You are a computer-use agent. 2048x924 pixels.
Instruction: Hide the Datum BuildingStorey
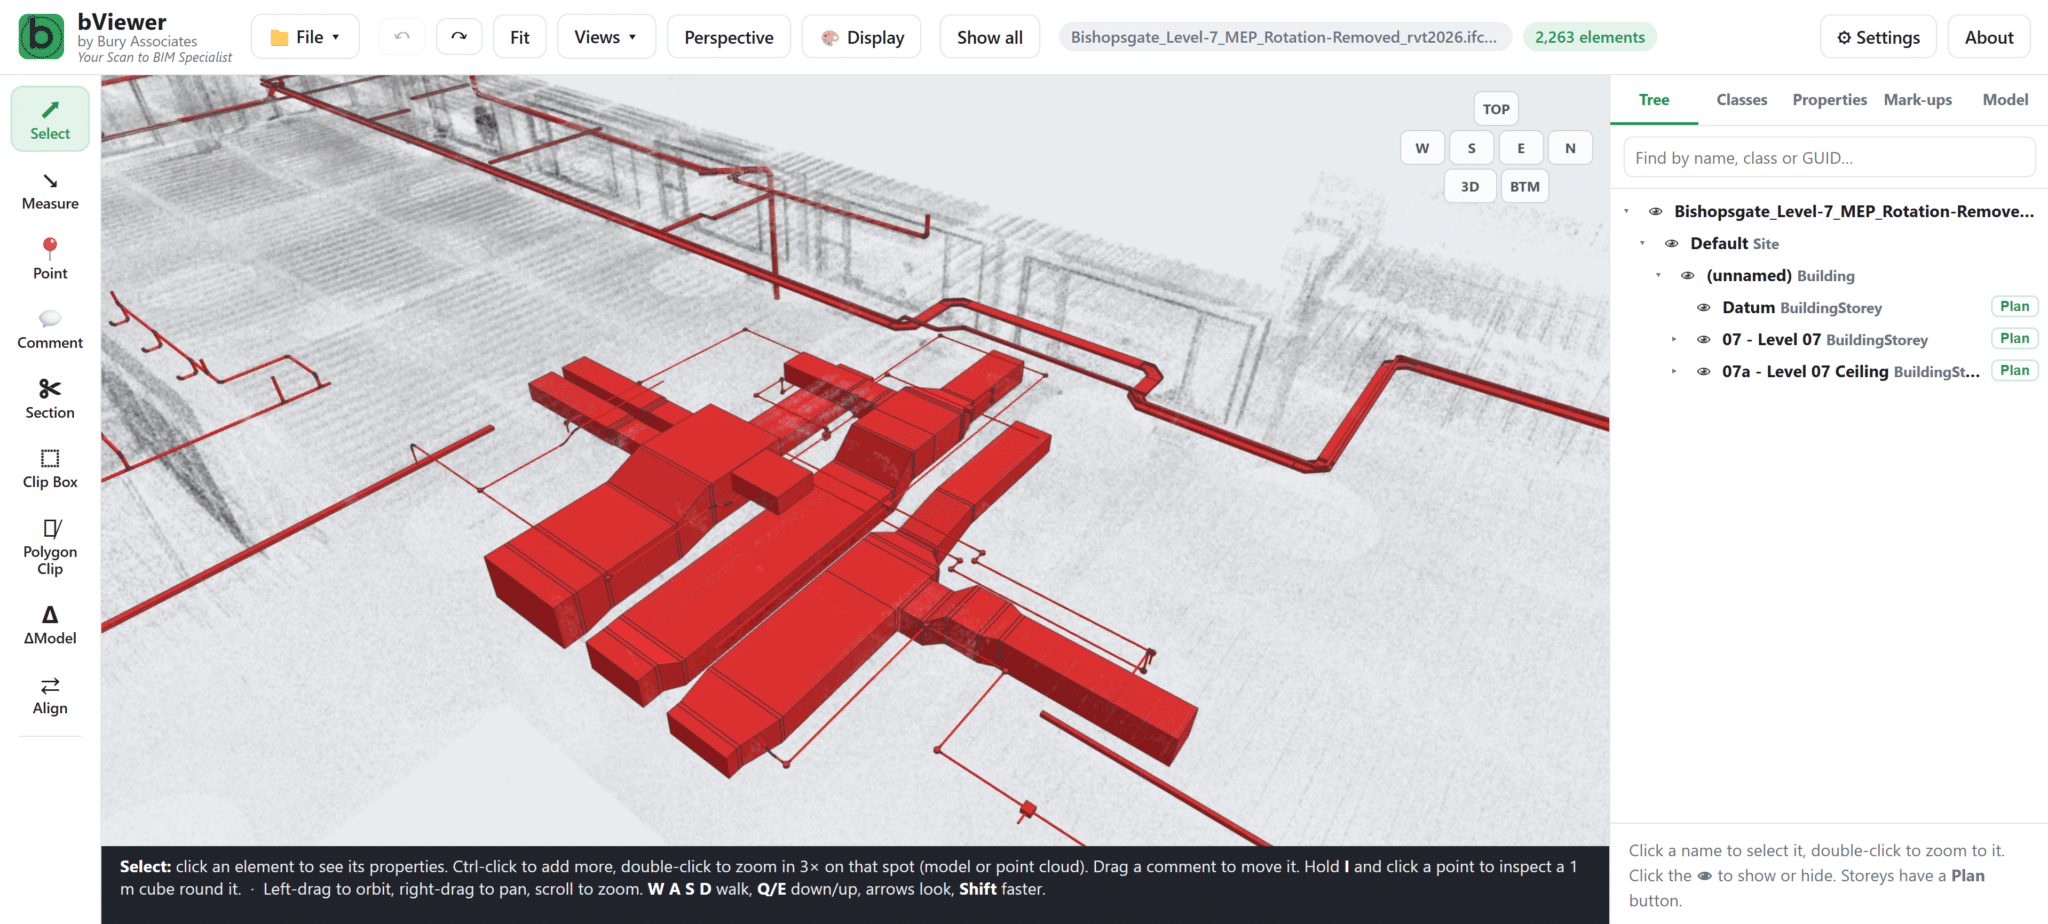click(x=1704, y=308)
